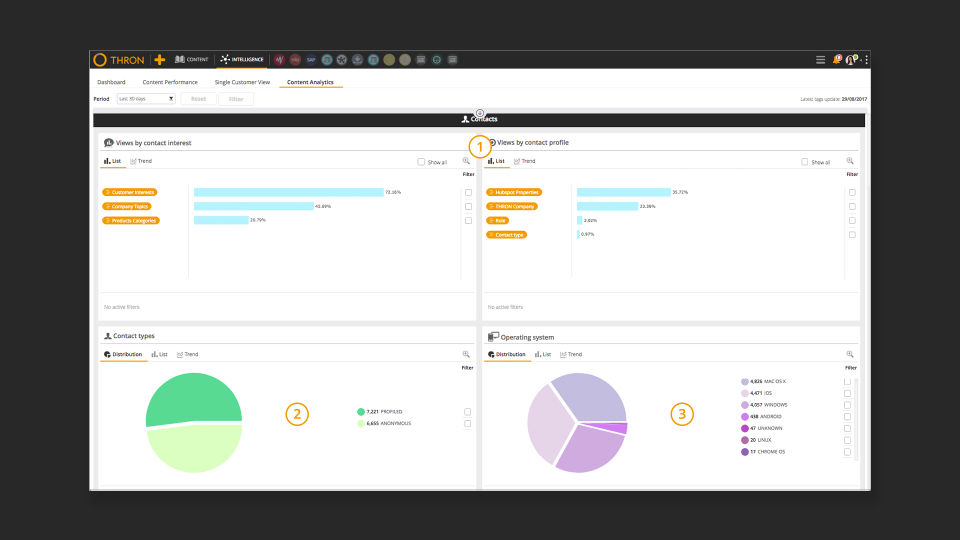The width and height of the screenshot is (960, 540).
Task: Click magnifier icon in Operating system panel
Action: tap(850, 354)
